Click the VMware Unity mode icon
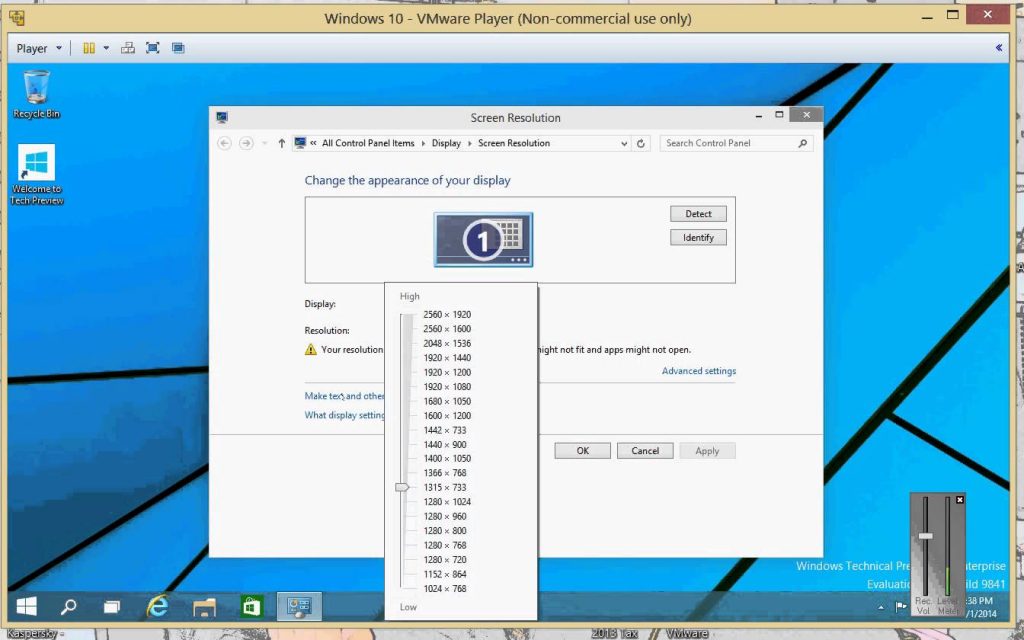The image size is (1024, 640). 178,48
